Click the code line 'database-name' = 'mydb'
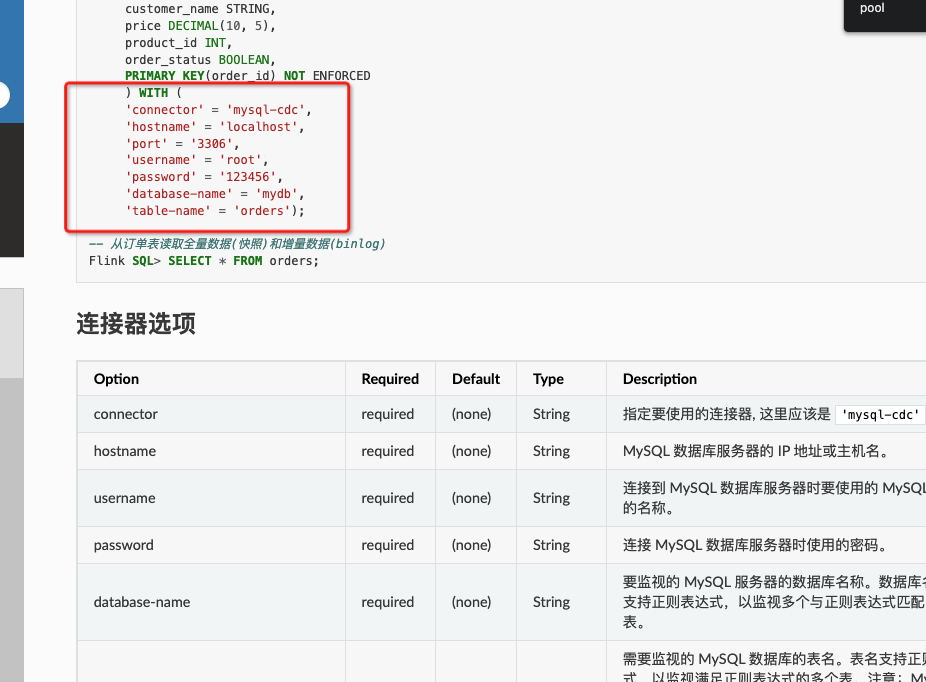 214,194
